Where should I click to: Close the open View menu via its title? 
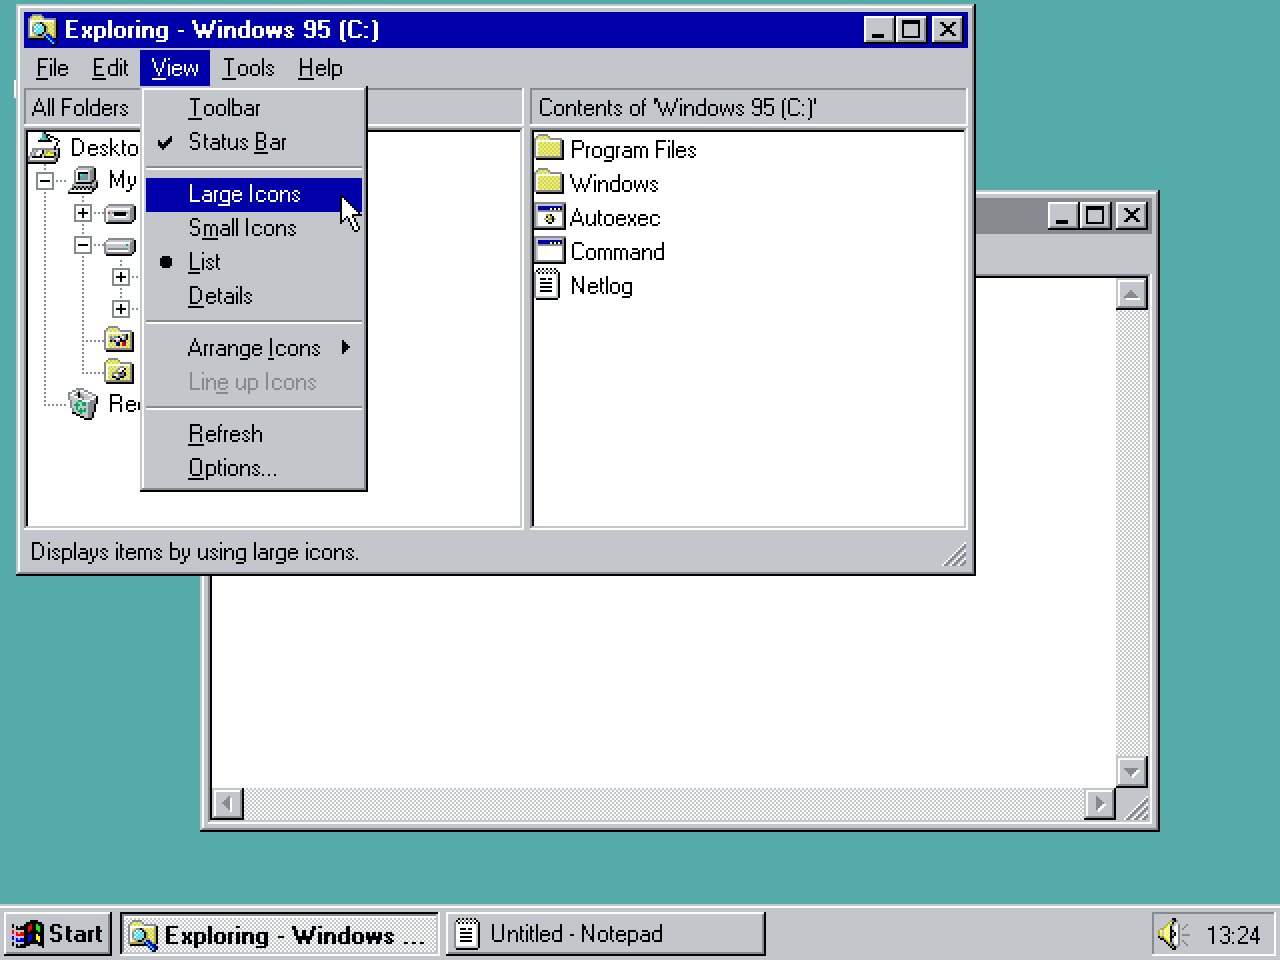point(175,68)
